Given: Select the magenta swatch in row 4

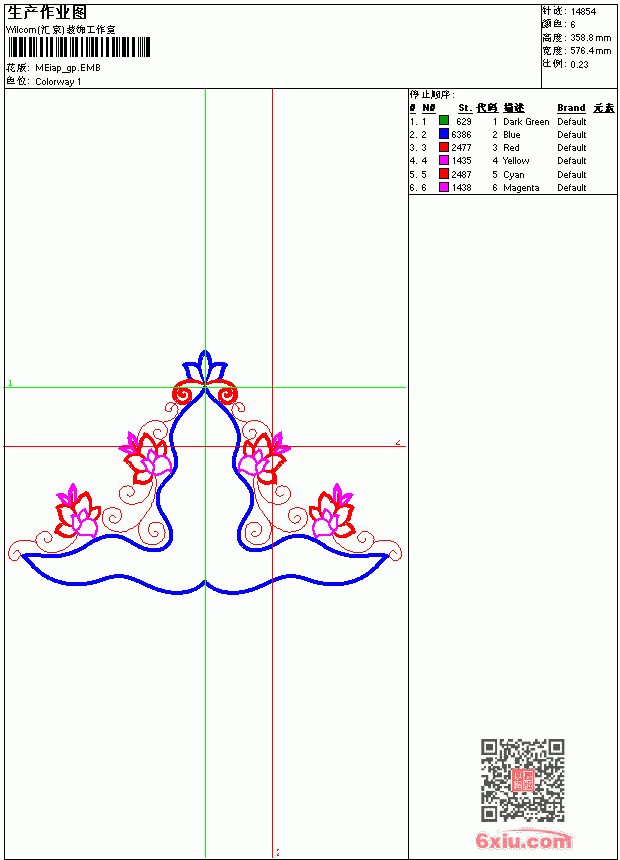Looking at the screenshot, I should coord(444,160).
